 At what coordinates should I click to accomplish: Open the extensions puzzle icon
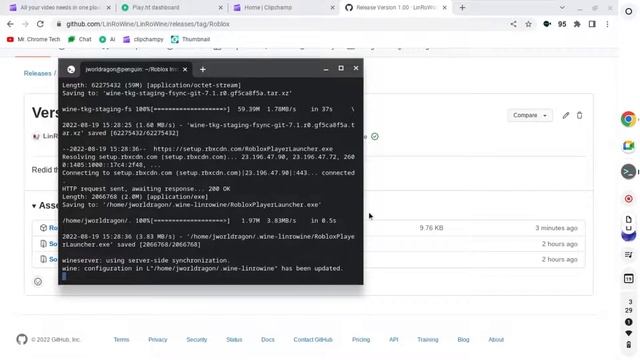click(x=577, y=24)
